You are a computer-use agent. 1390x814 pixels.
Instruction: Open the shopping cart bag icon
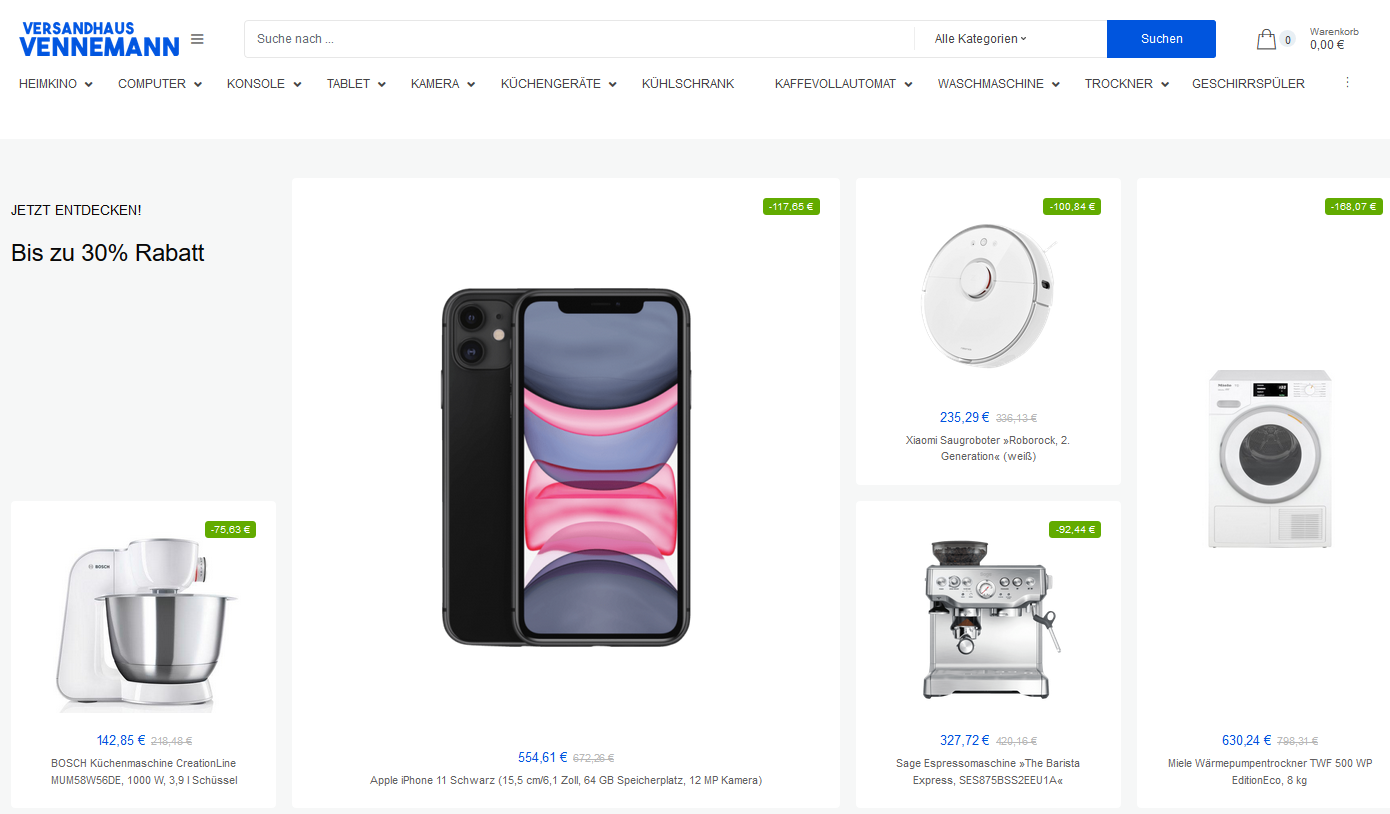click(x=1266, y=40)
